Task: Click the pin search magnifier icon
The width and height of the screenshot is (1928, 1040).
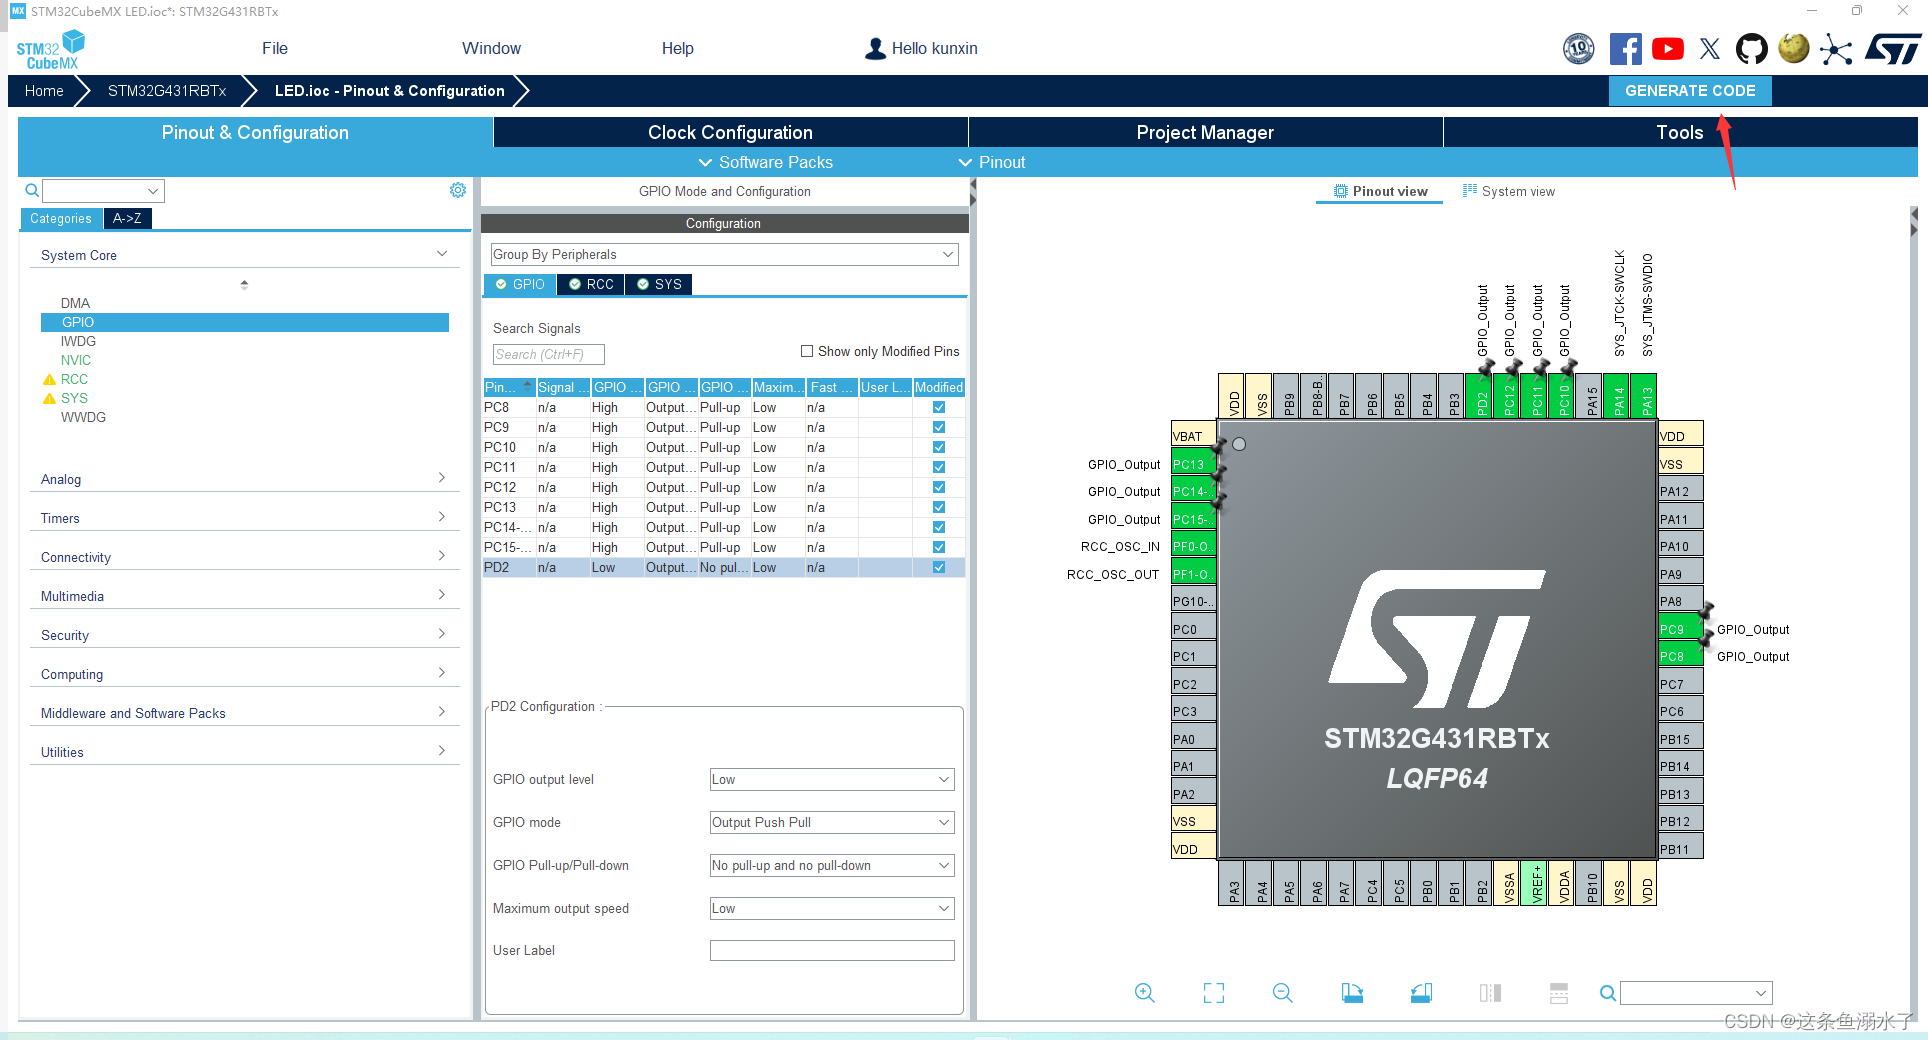Action: point(1607,993)
